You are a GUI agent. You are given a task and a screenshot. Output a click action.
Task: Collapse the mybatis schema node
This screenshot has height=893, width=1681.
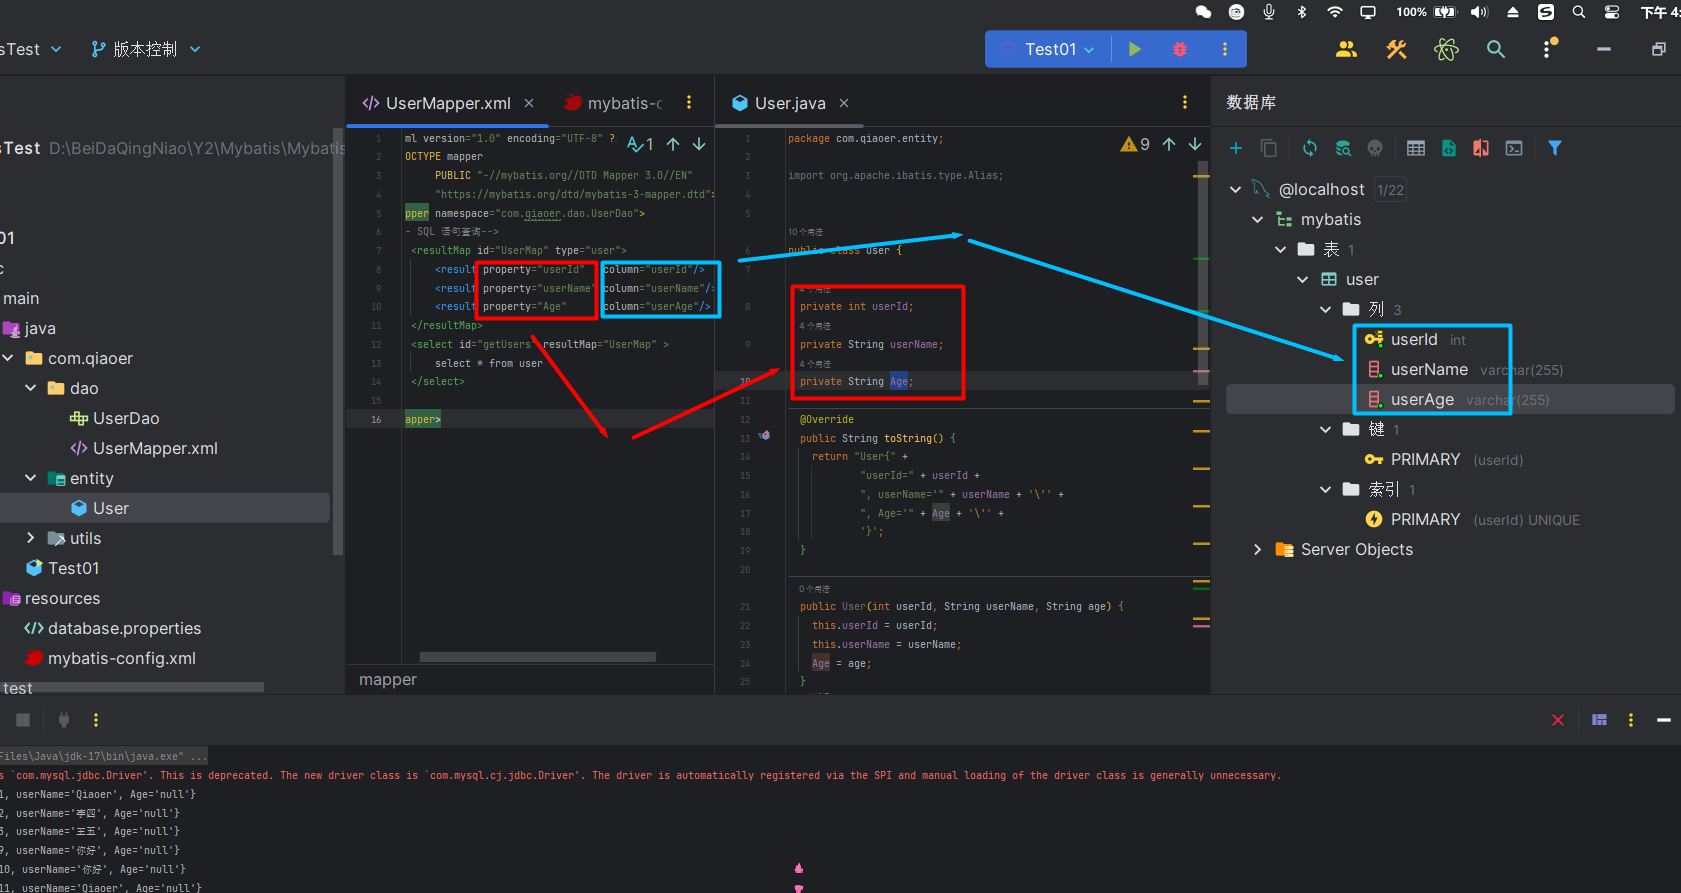point(1258,220)
